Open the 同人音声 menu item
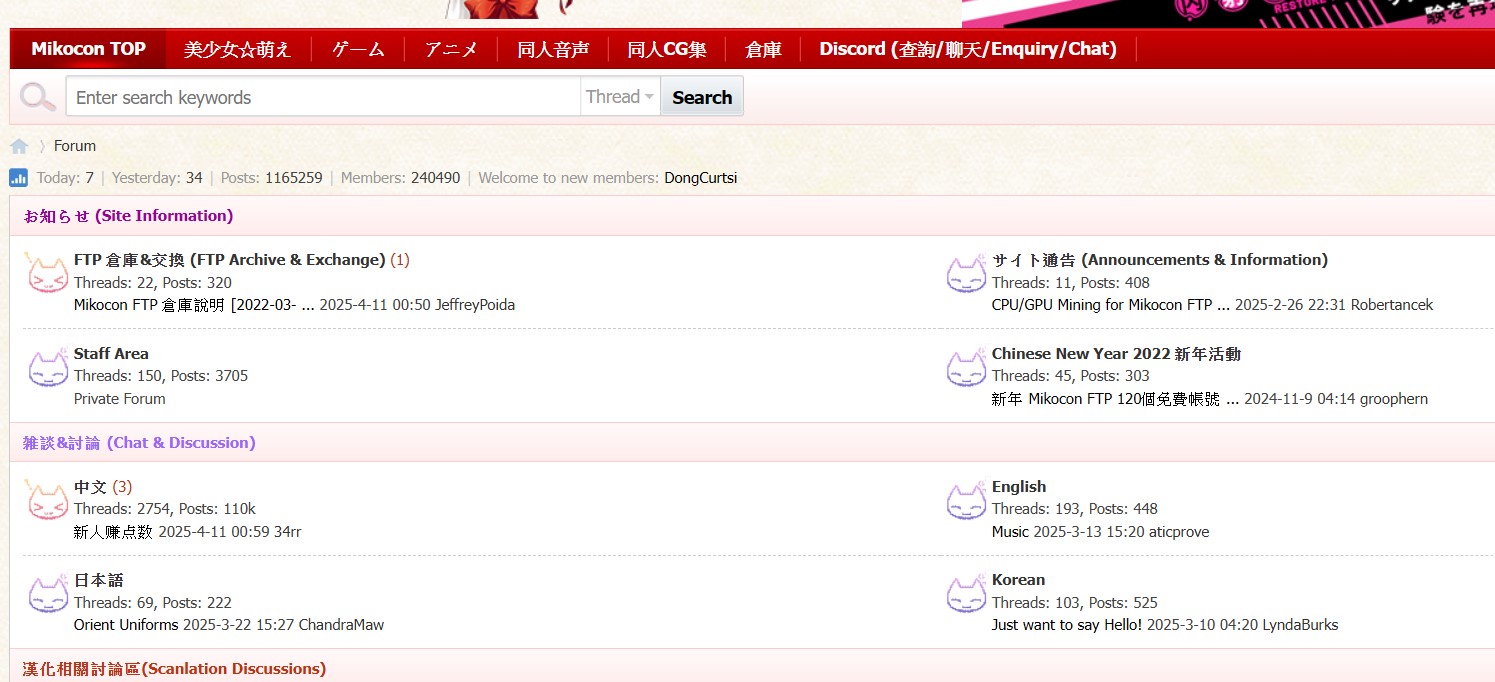Screen dimensions: 1495x682 [x=553, y=49]
